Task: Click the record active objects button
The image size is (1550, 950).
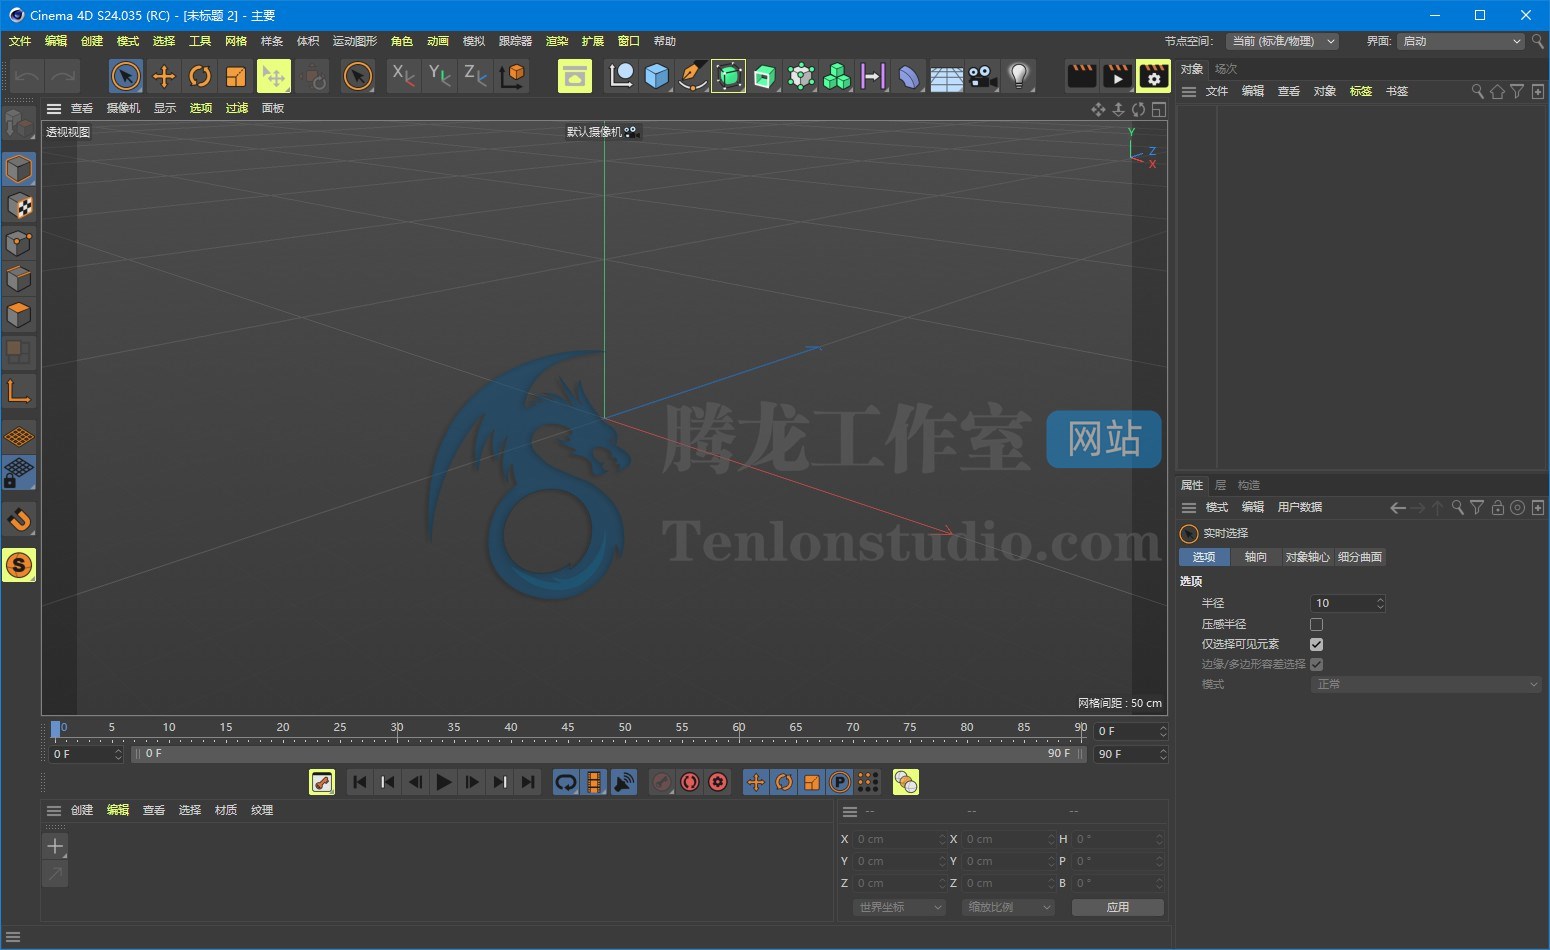Action: pyautogui.click(x=662, y=782)
